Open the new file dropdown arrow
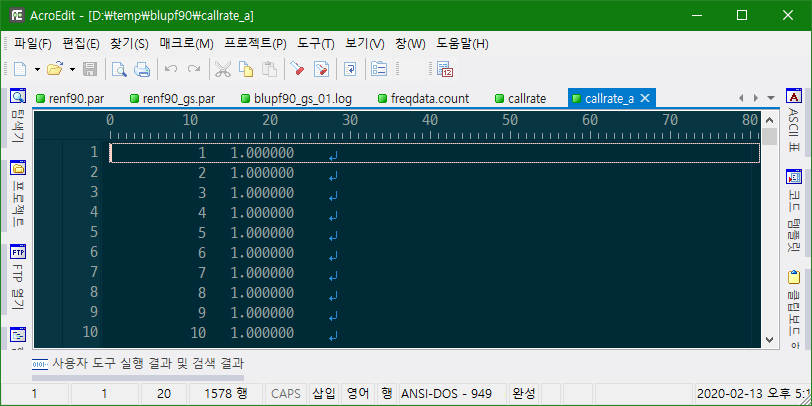The height and width of the screenshot is (406, 812). pos(37,69)
